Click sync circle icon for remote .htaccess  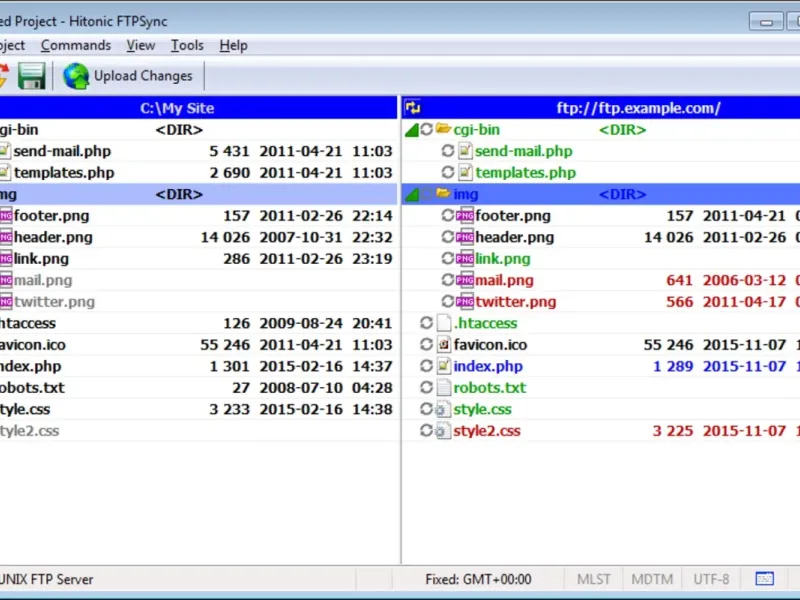pos(427,323)
